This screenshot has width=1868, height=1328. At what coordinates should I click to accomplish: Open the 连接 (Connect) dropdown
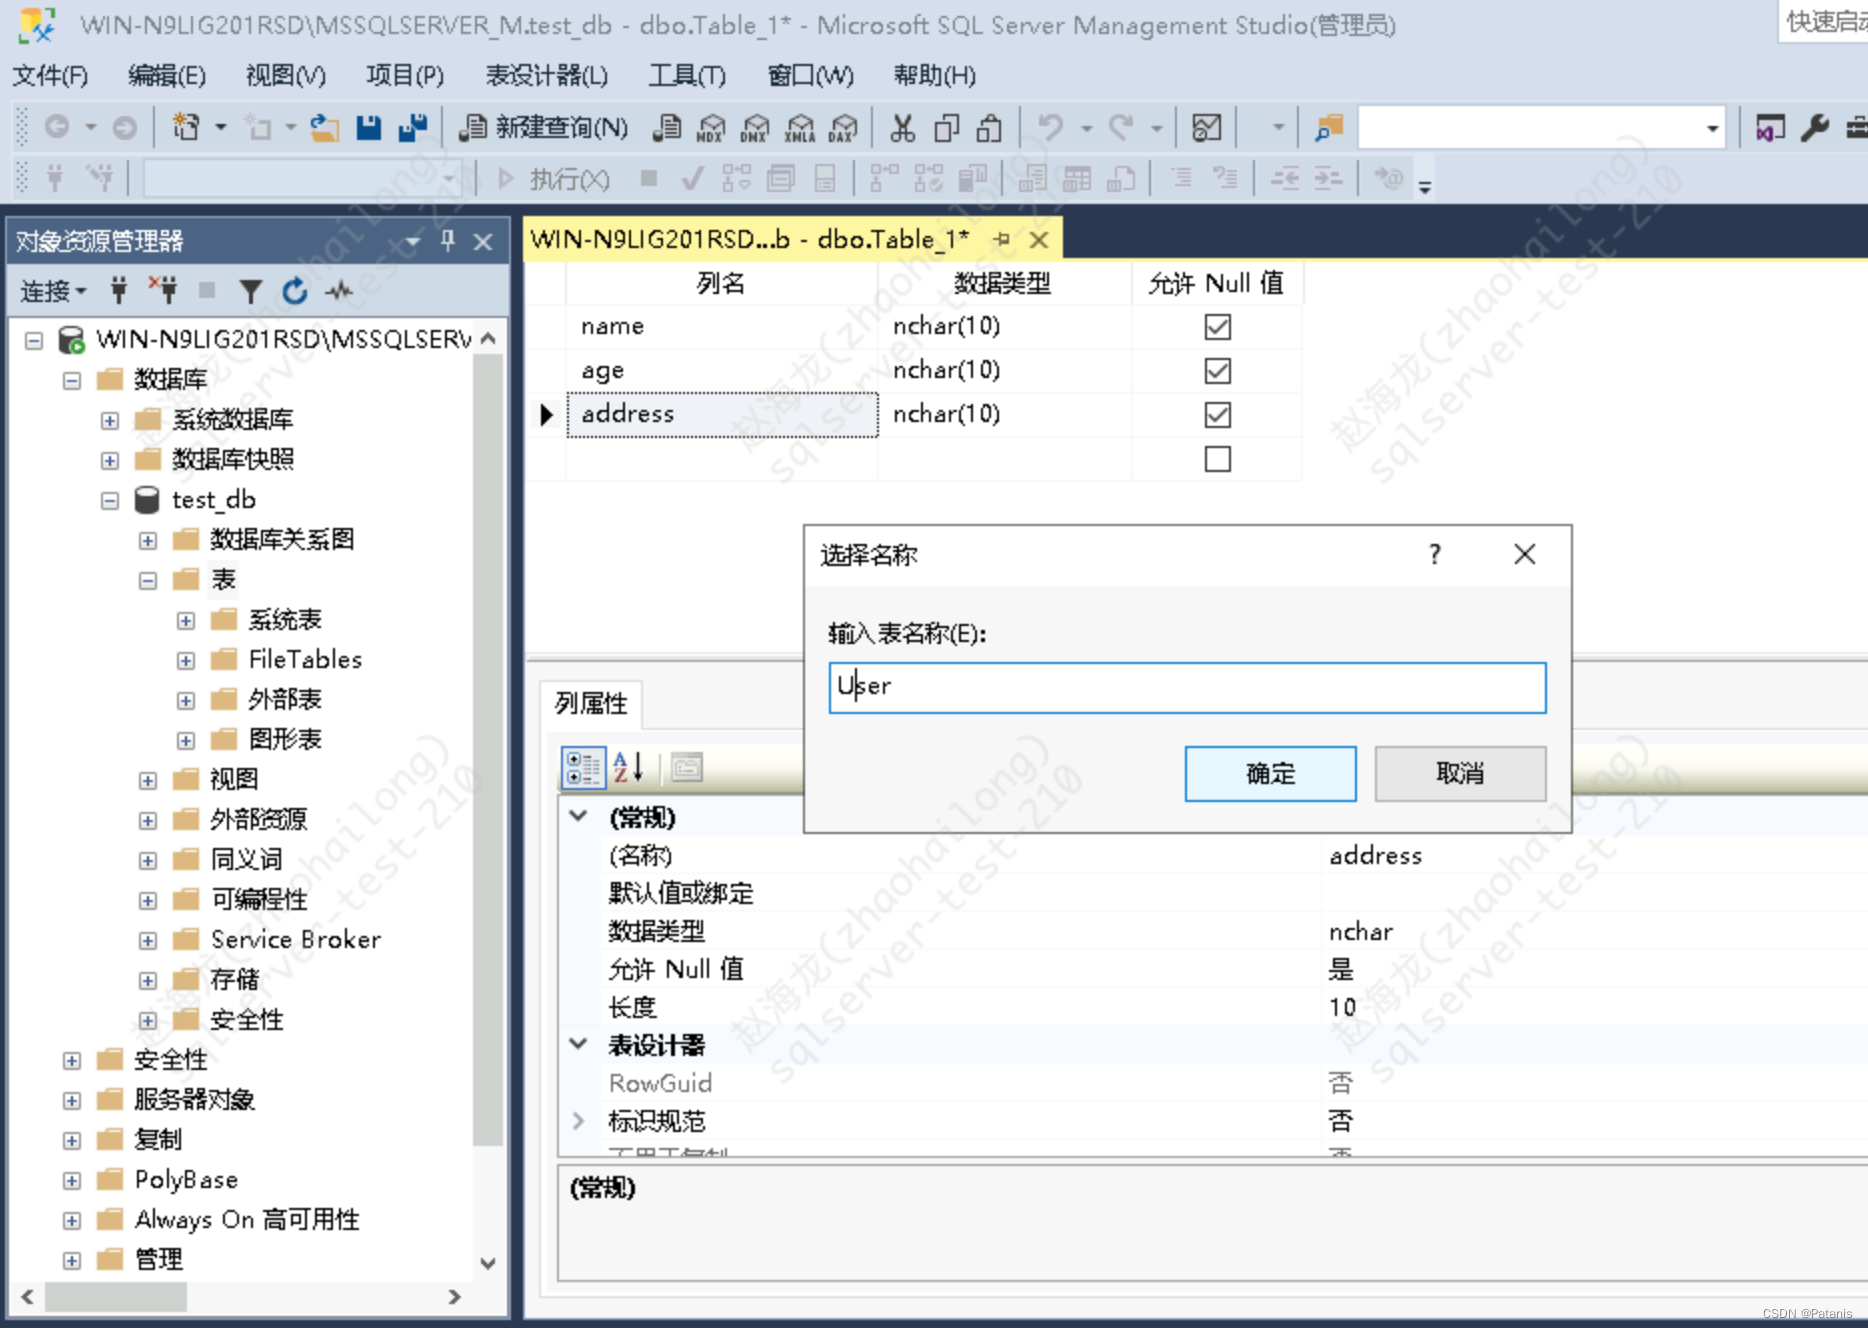coord(53,291)
